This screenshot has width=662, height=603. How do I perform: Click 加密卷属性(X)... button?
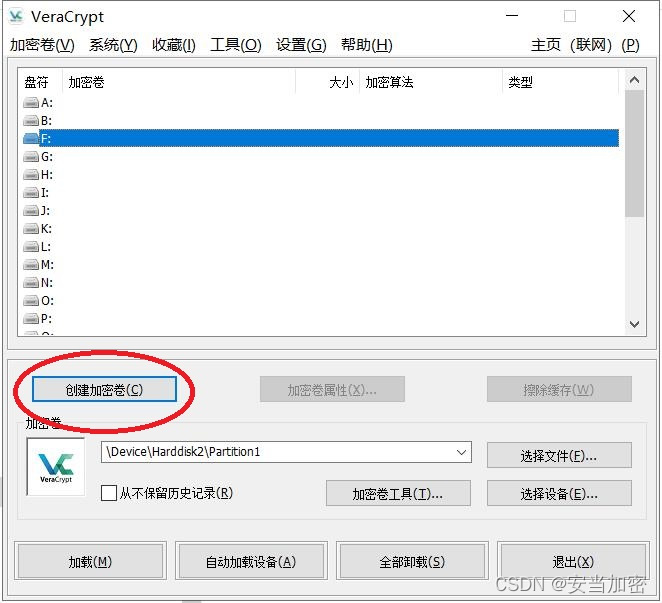coord(332,389)
